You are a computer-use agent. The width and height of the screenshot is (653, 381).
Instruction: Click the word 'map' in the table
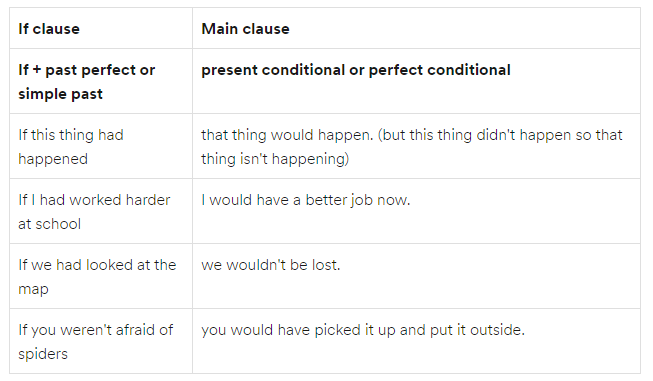coord(33,289)
